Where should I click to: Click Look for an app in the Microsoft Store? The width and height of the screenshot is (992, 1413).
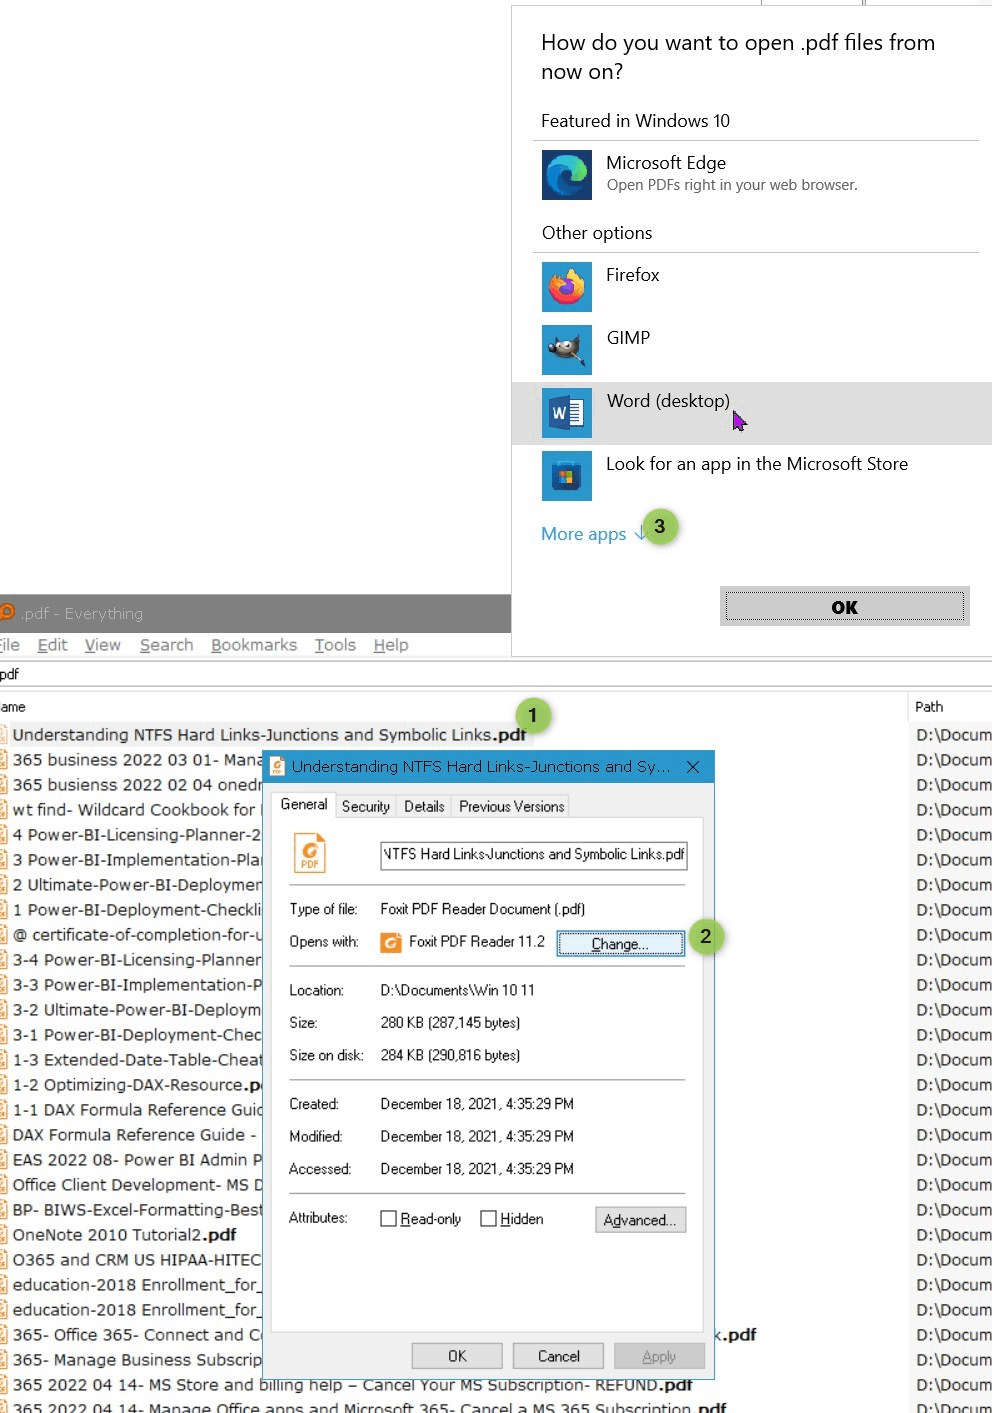[757, 464]
